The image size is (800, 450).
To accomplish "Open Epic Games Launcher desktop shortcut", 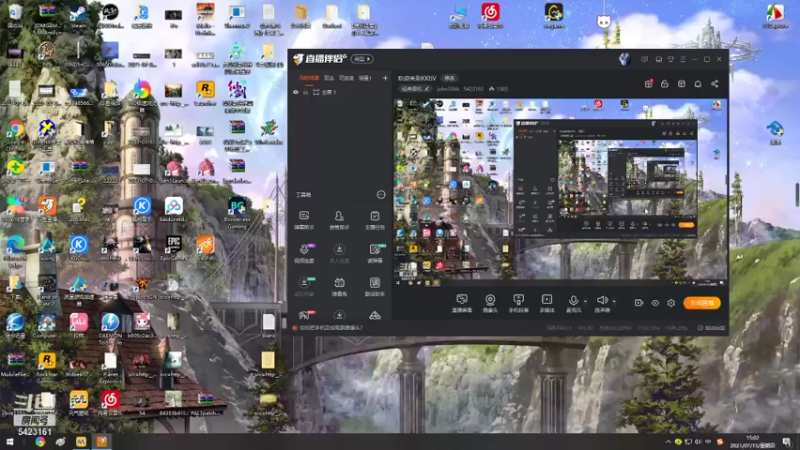I will 173,247.
